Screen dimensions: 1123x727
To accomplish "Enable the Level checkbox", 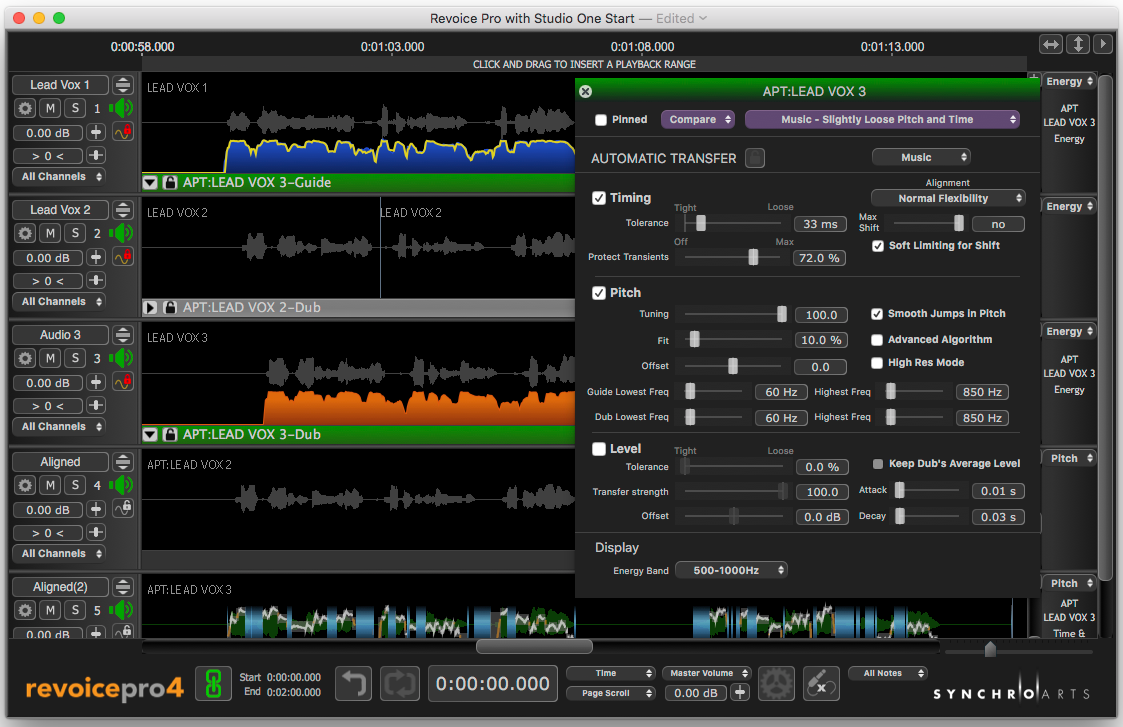I will (x=599, y=449).
